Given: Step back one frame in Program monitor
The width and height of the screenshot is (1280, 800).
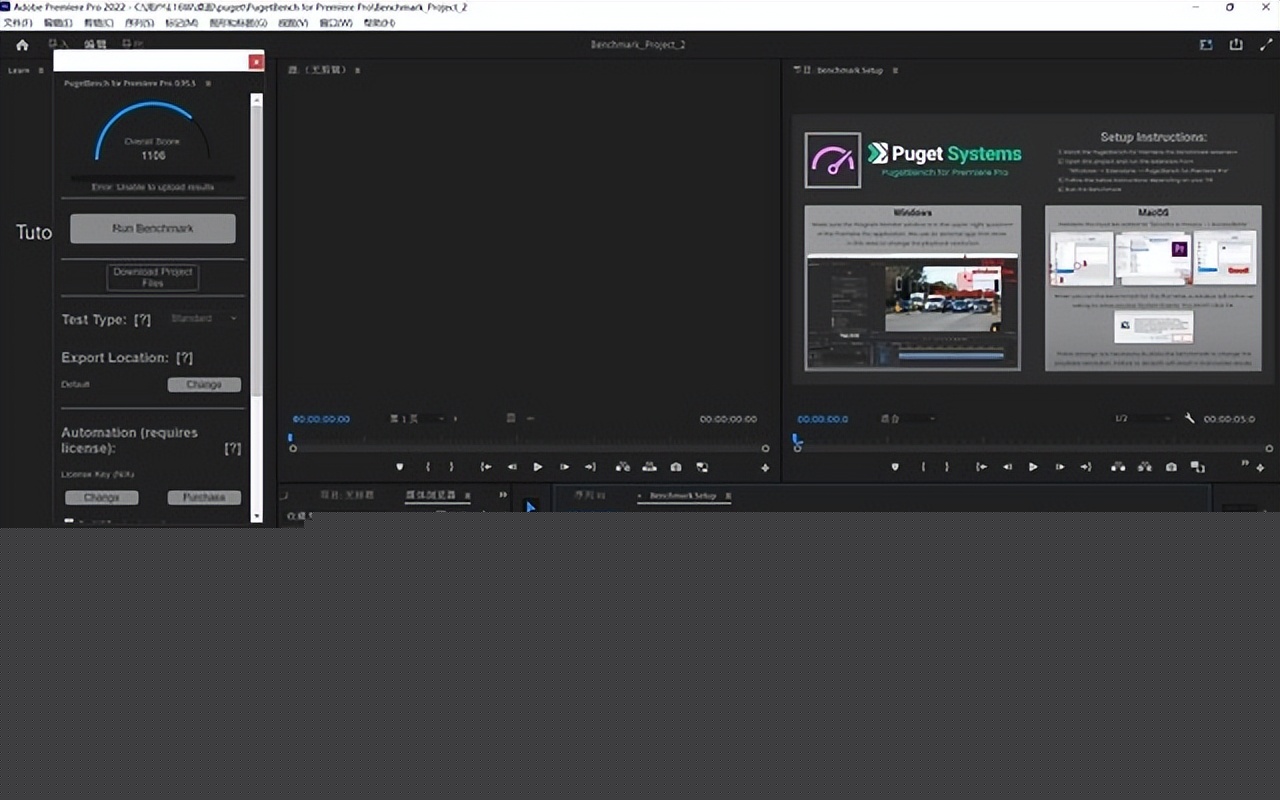Looking at the screenshot, I should coord(1007,467).
